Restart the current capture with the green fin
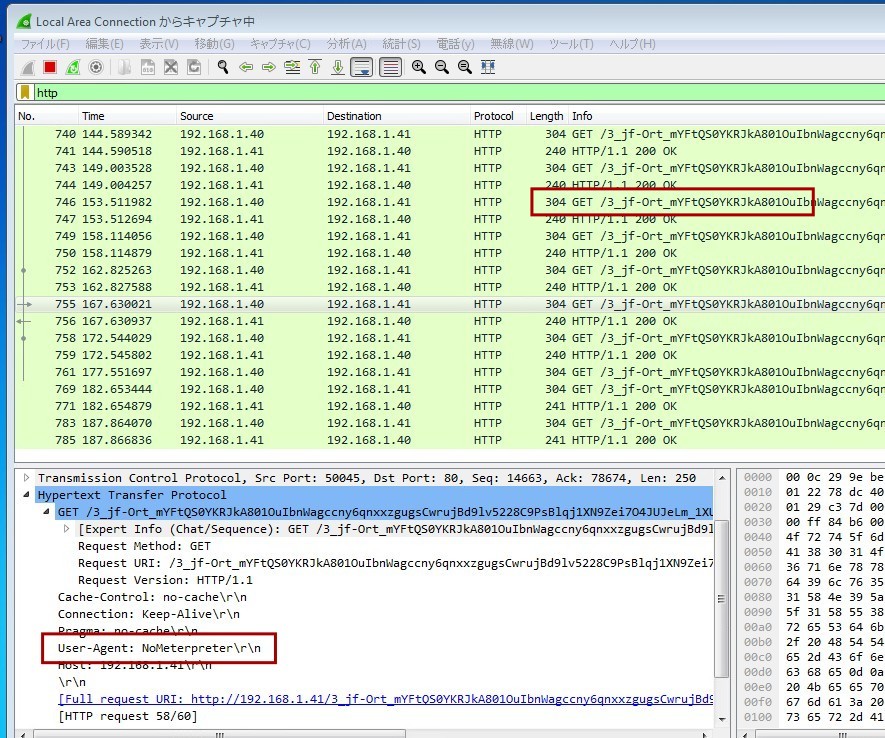This screenshot has width=885, height=738. tap(73, 68)
